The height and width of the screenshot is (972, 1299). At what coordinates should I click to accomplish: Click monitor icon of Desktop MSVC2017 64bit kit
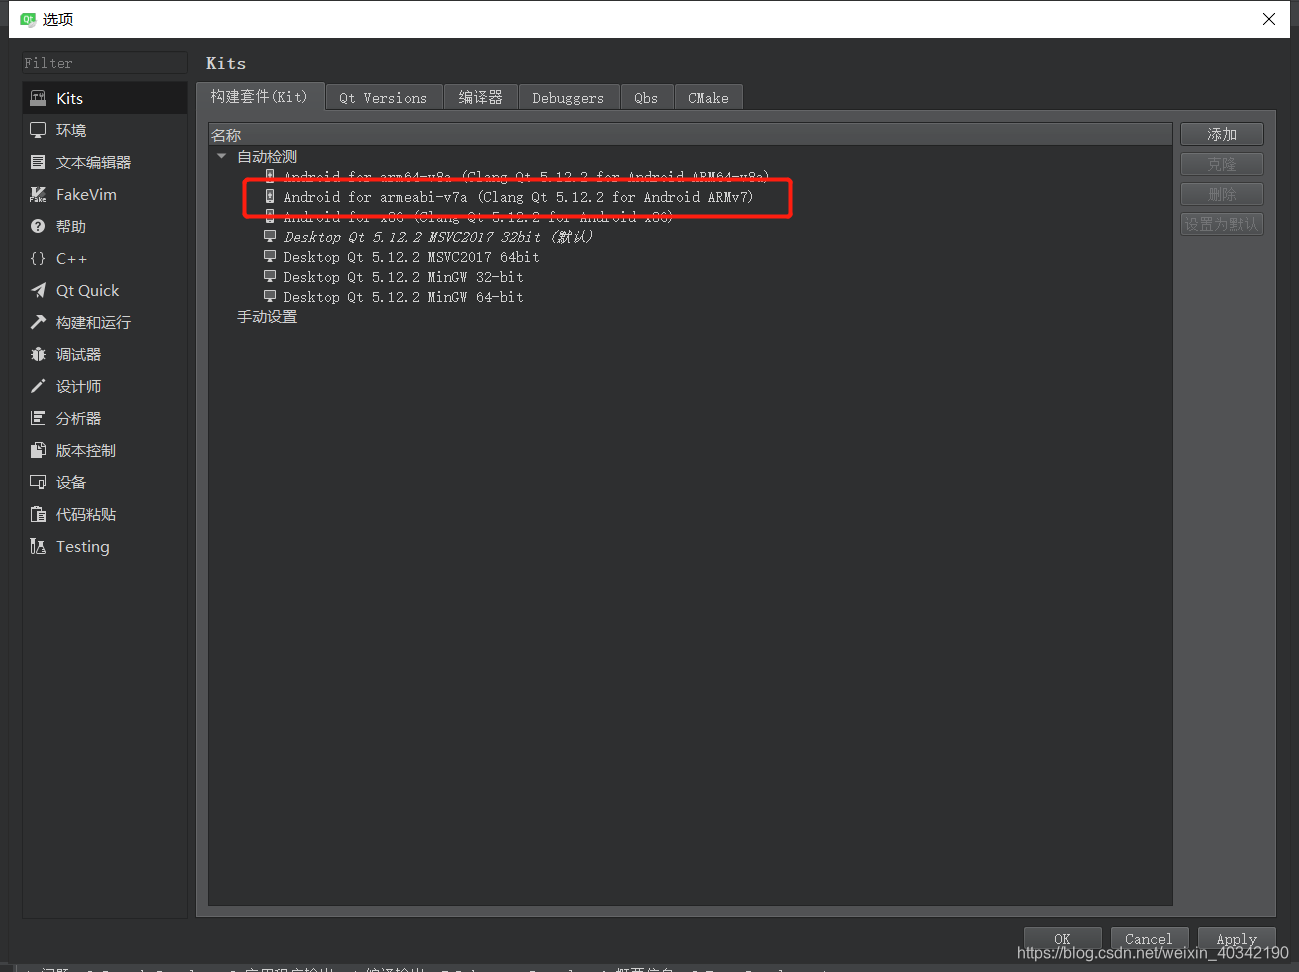click(270, 256)
